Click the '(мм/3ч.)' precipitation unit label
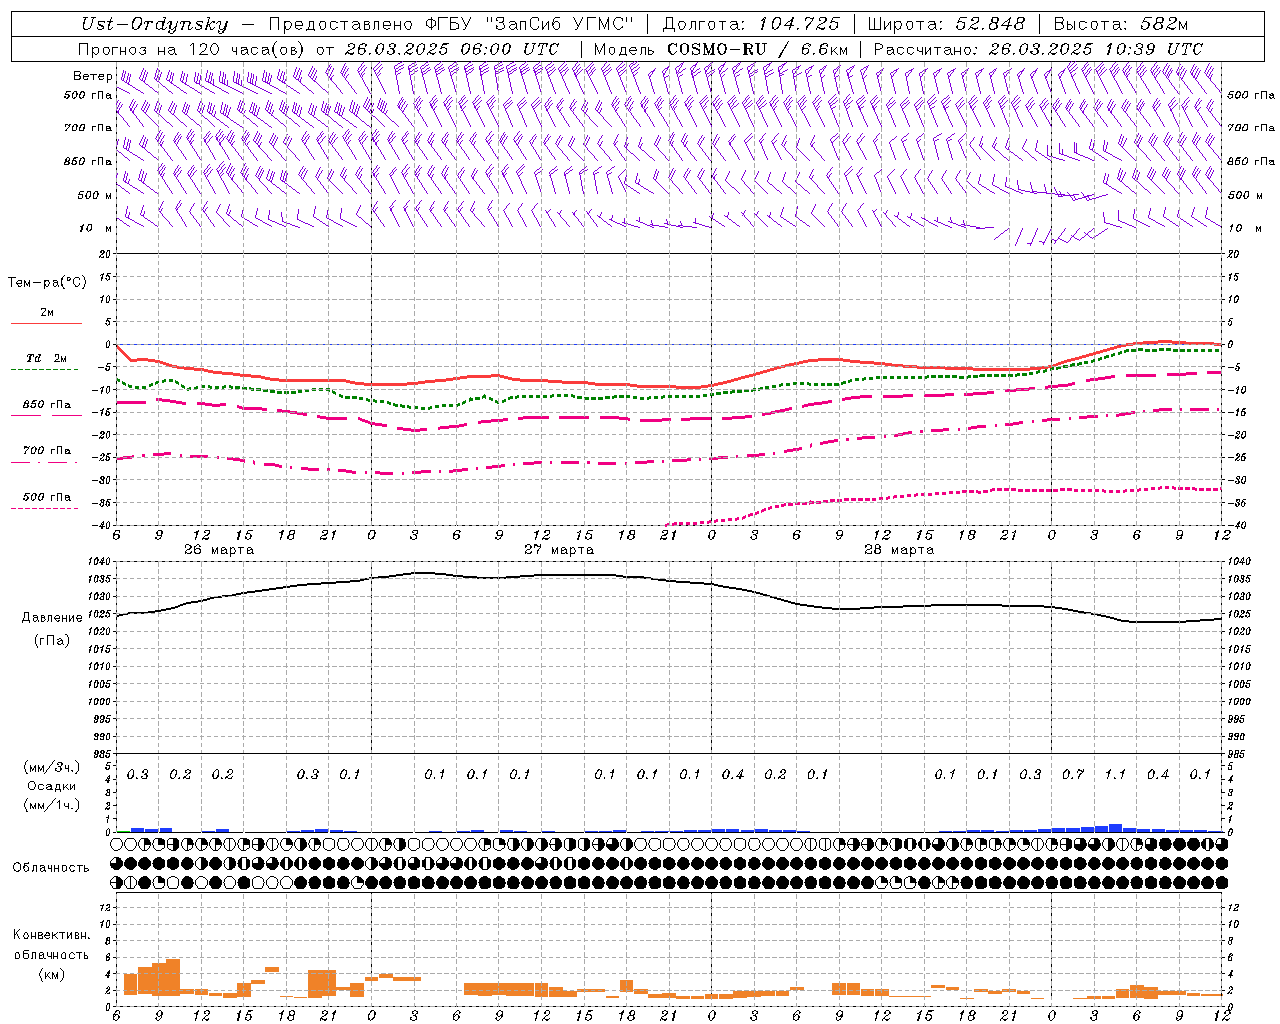1280x1024 pixels. [x=52, y=768]
